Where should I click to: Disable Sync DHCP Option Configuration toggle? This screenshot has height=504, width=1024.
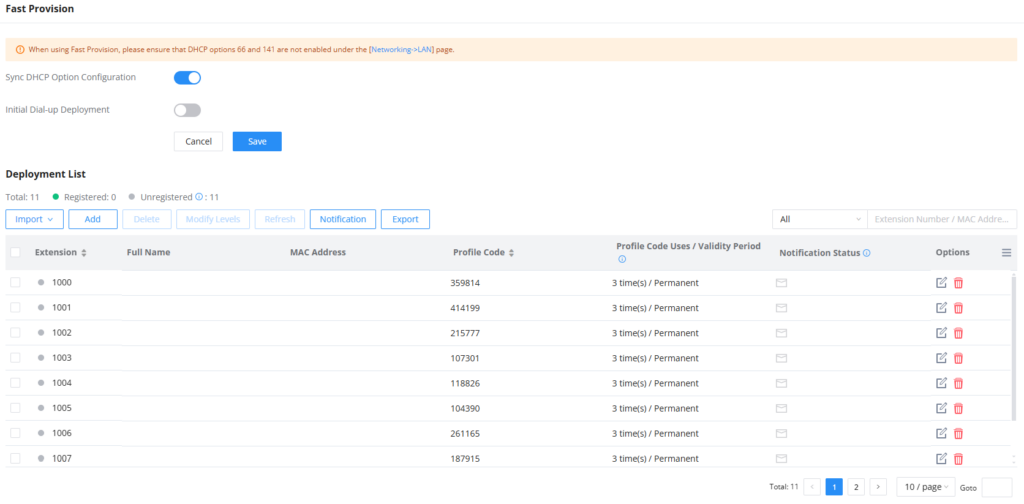tap(187, 78)
